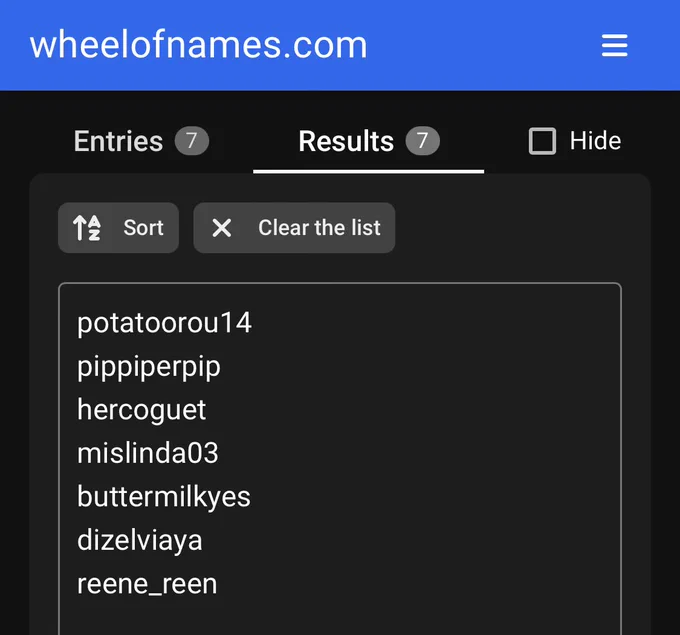Select the Results tab

click(x=369, y=141)
